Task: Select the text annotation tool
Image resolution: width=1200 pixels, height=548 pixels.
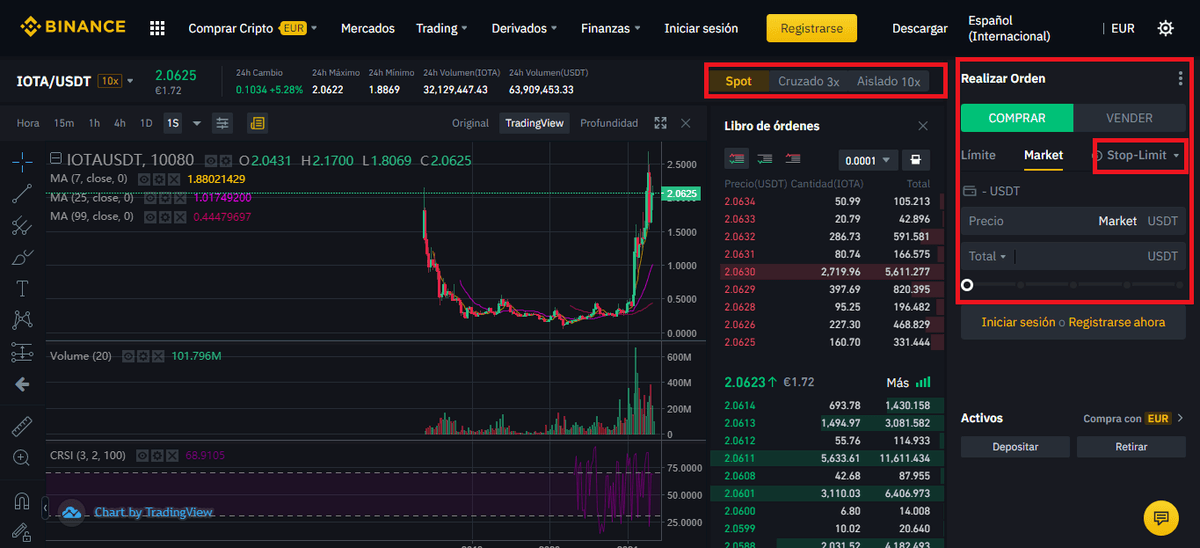Action: (22, 289)
